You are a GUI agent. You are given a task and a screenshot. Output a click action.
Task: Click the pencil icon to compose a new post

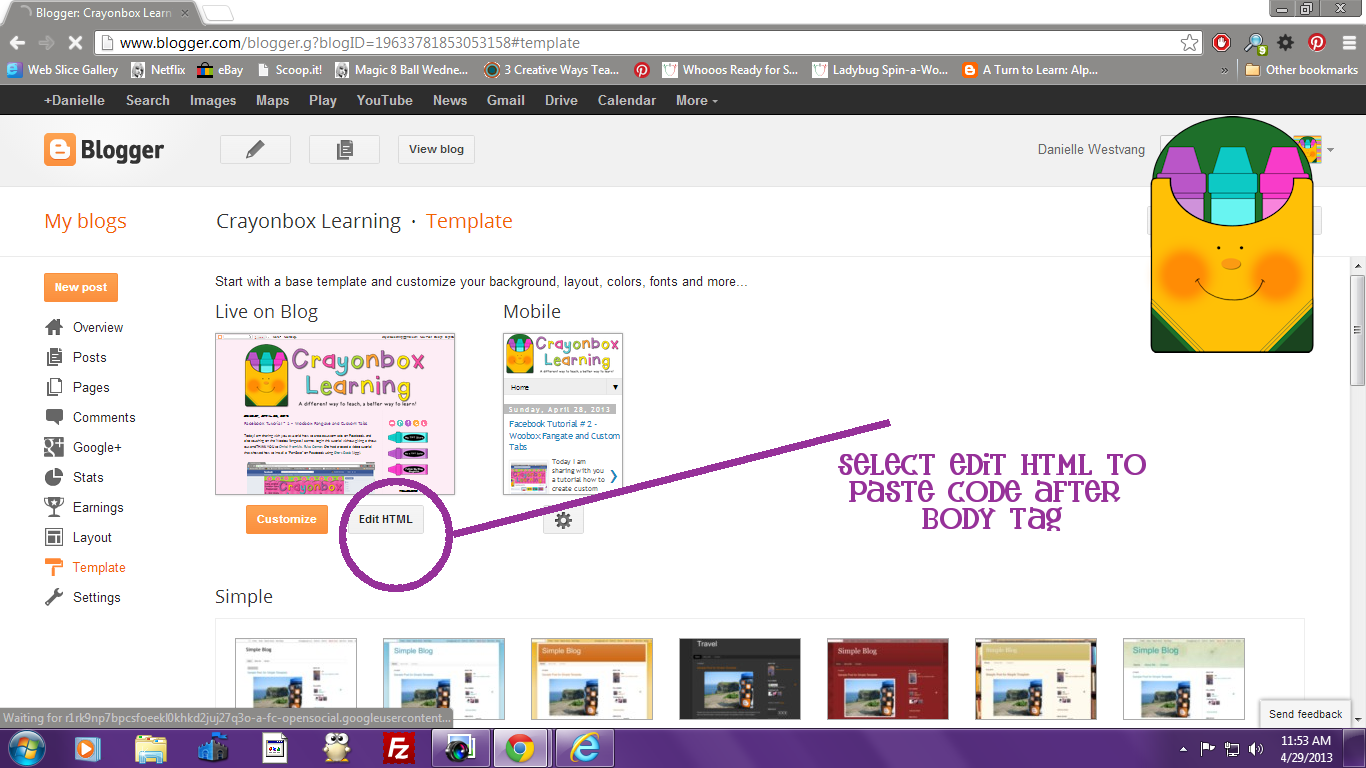coord(255,149)
